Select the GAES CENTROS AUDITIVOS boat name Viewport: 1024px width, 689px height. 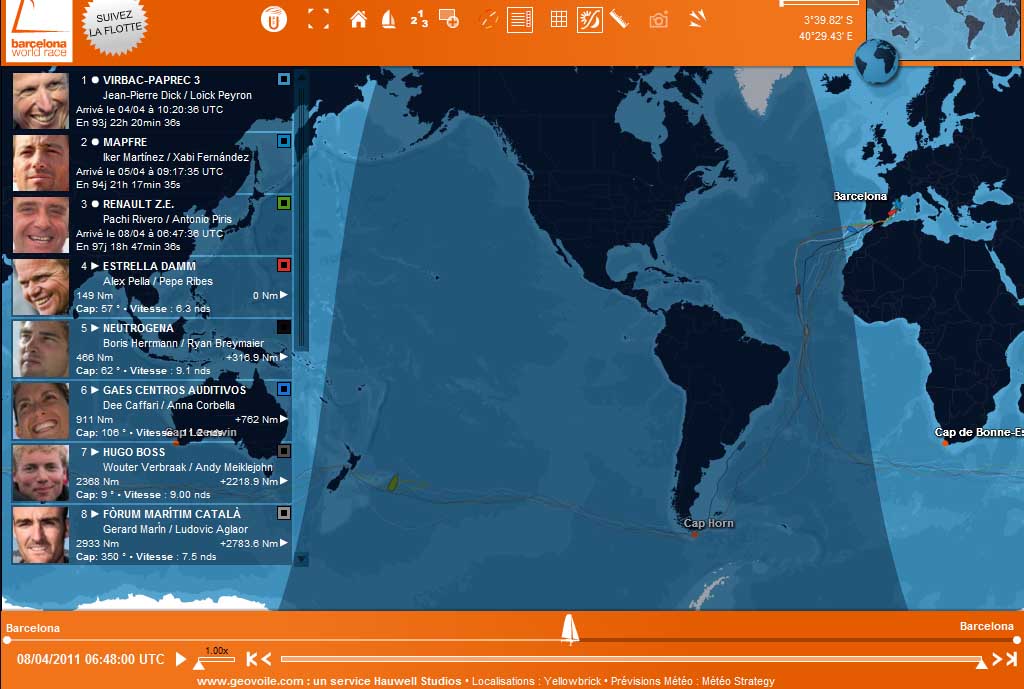174,390
